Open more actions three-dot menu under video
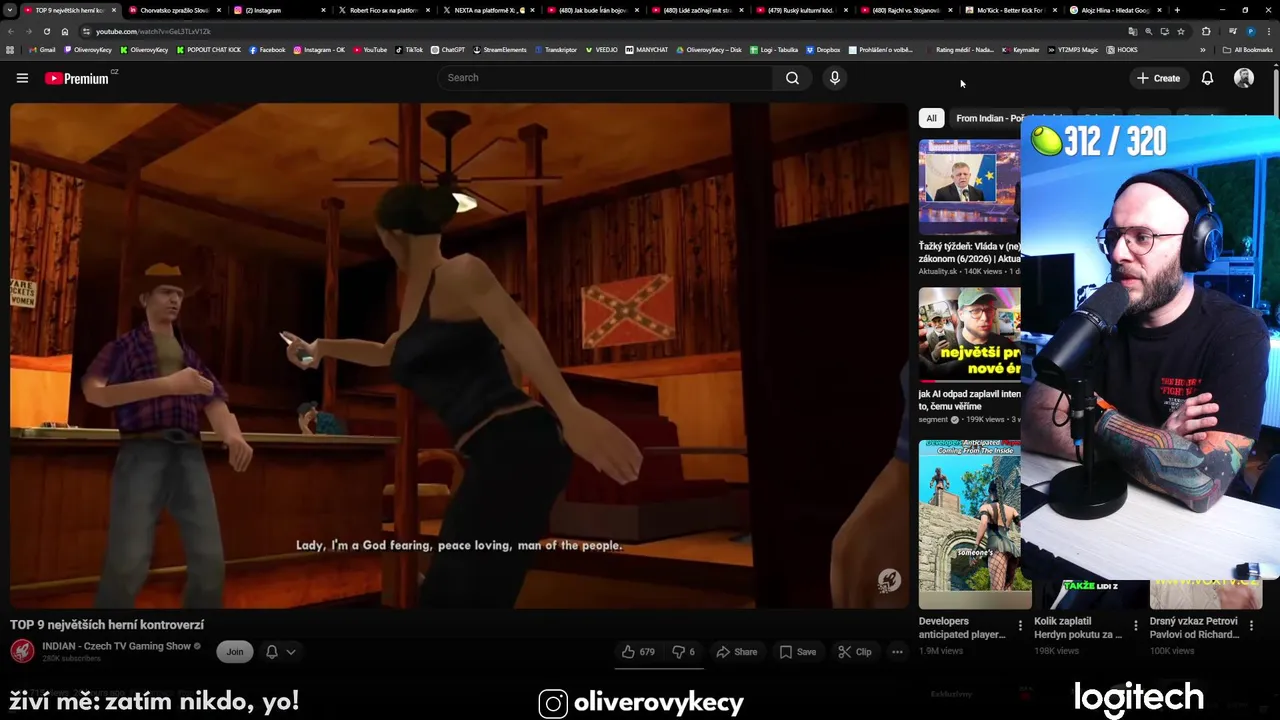Image resolution: width=1280 pixels, height=720 pixels. 897,652
